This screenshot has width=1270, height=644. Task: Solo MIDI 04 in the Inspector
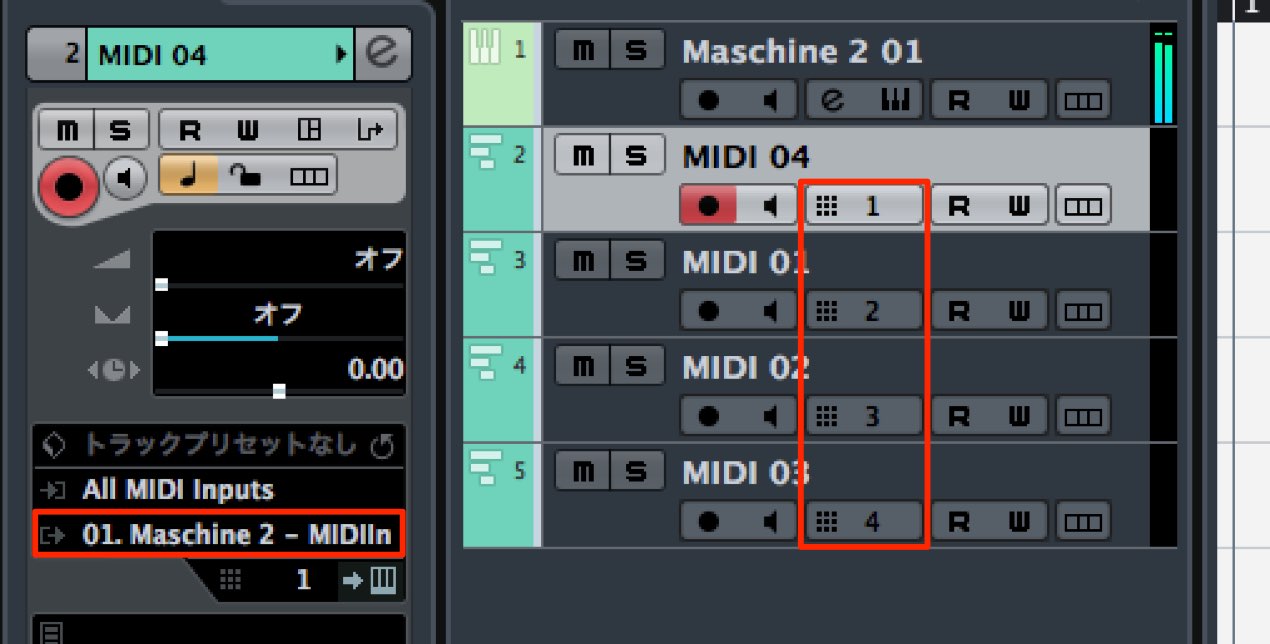pos(121,130)
